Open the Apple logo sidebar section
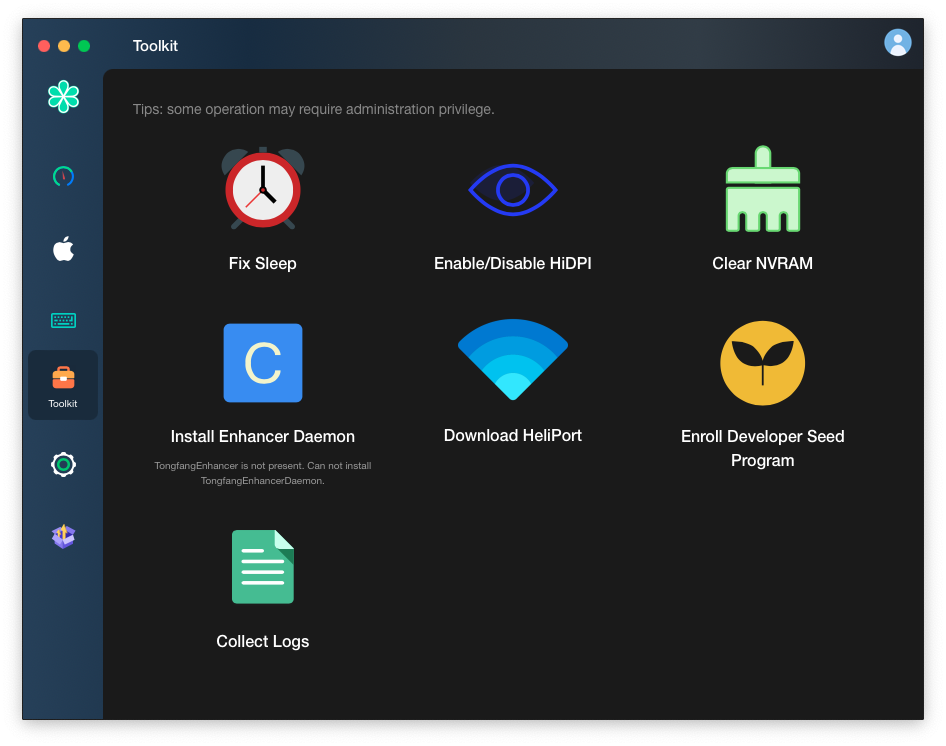 tap(63, 249)
